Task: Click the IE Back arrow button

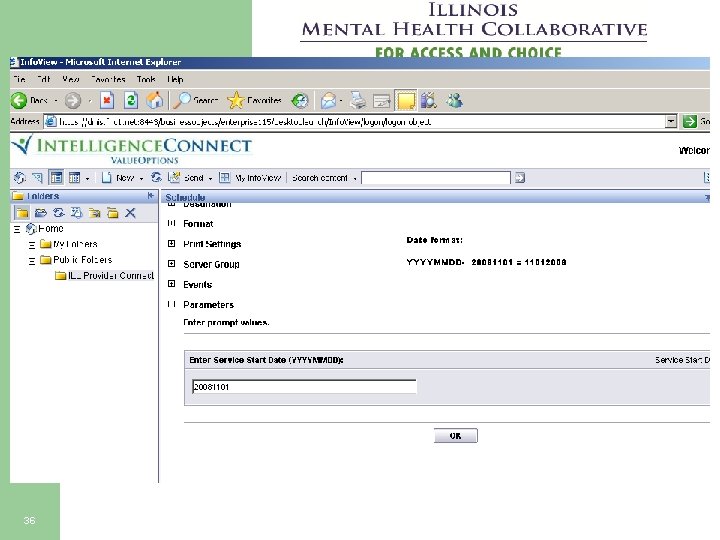Action: coord(19,100)
